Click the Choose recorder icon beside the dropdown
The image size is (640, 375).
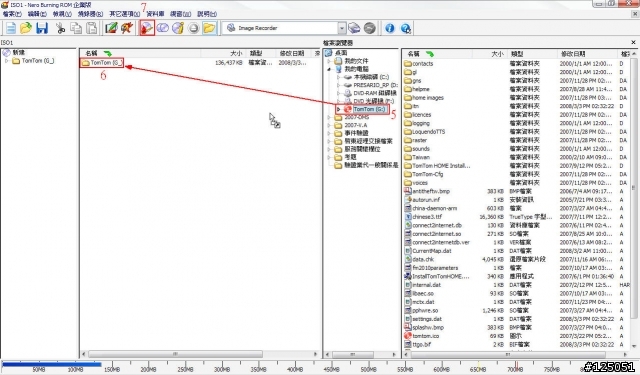pyautogui.click(x=354, y=28)
